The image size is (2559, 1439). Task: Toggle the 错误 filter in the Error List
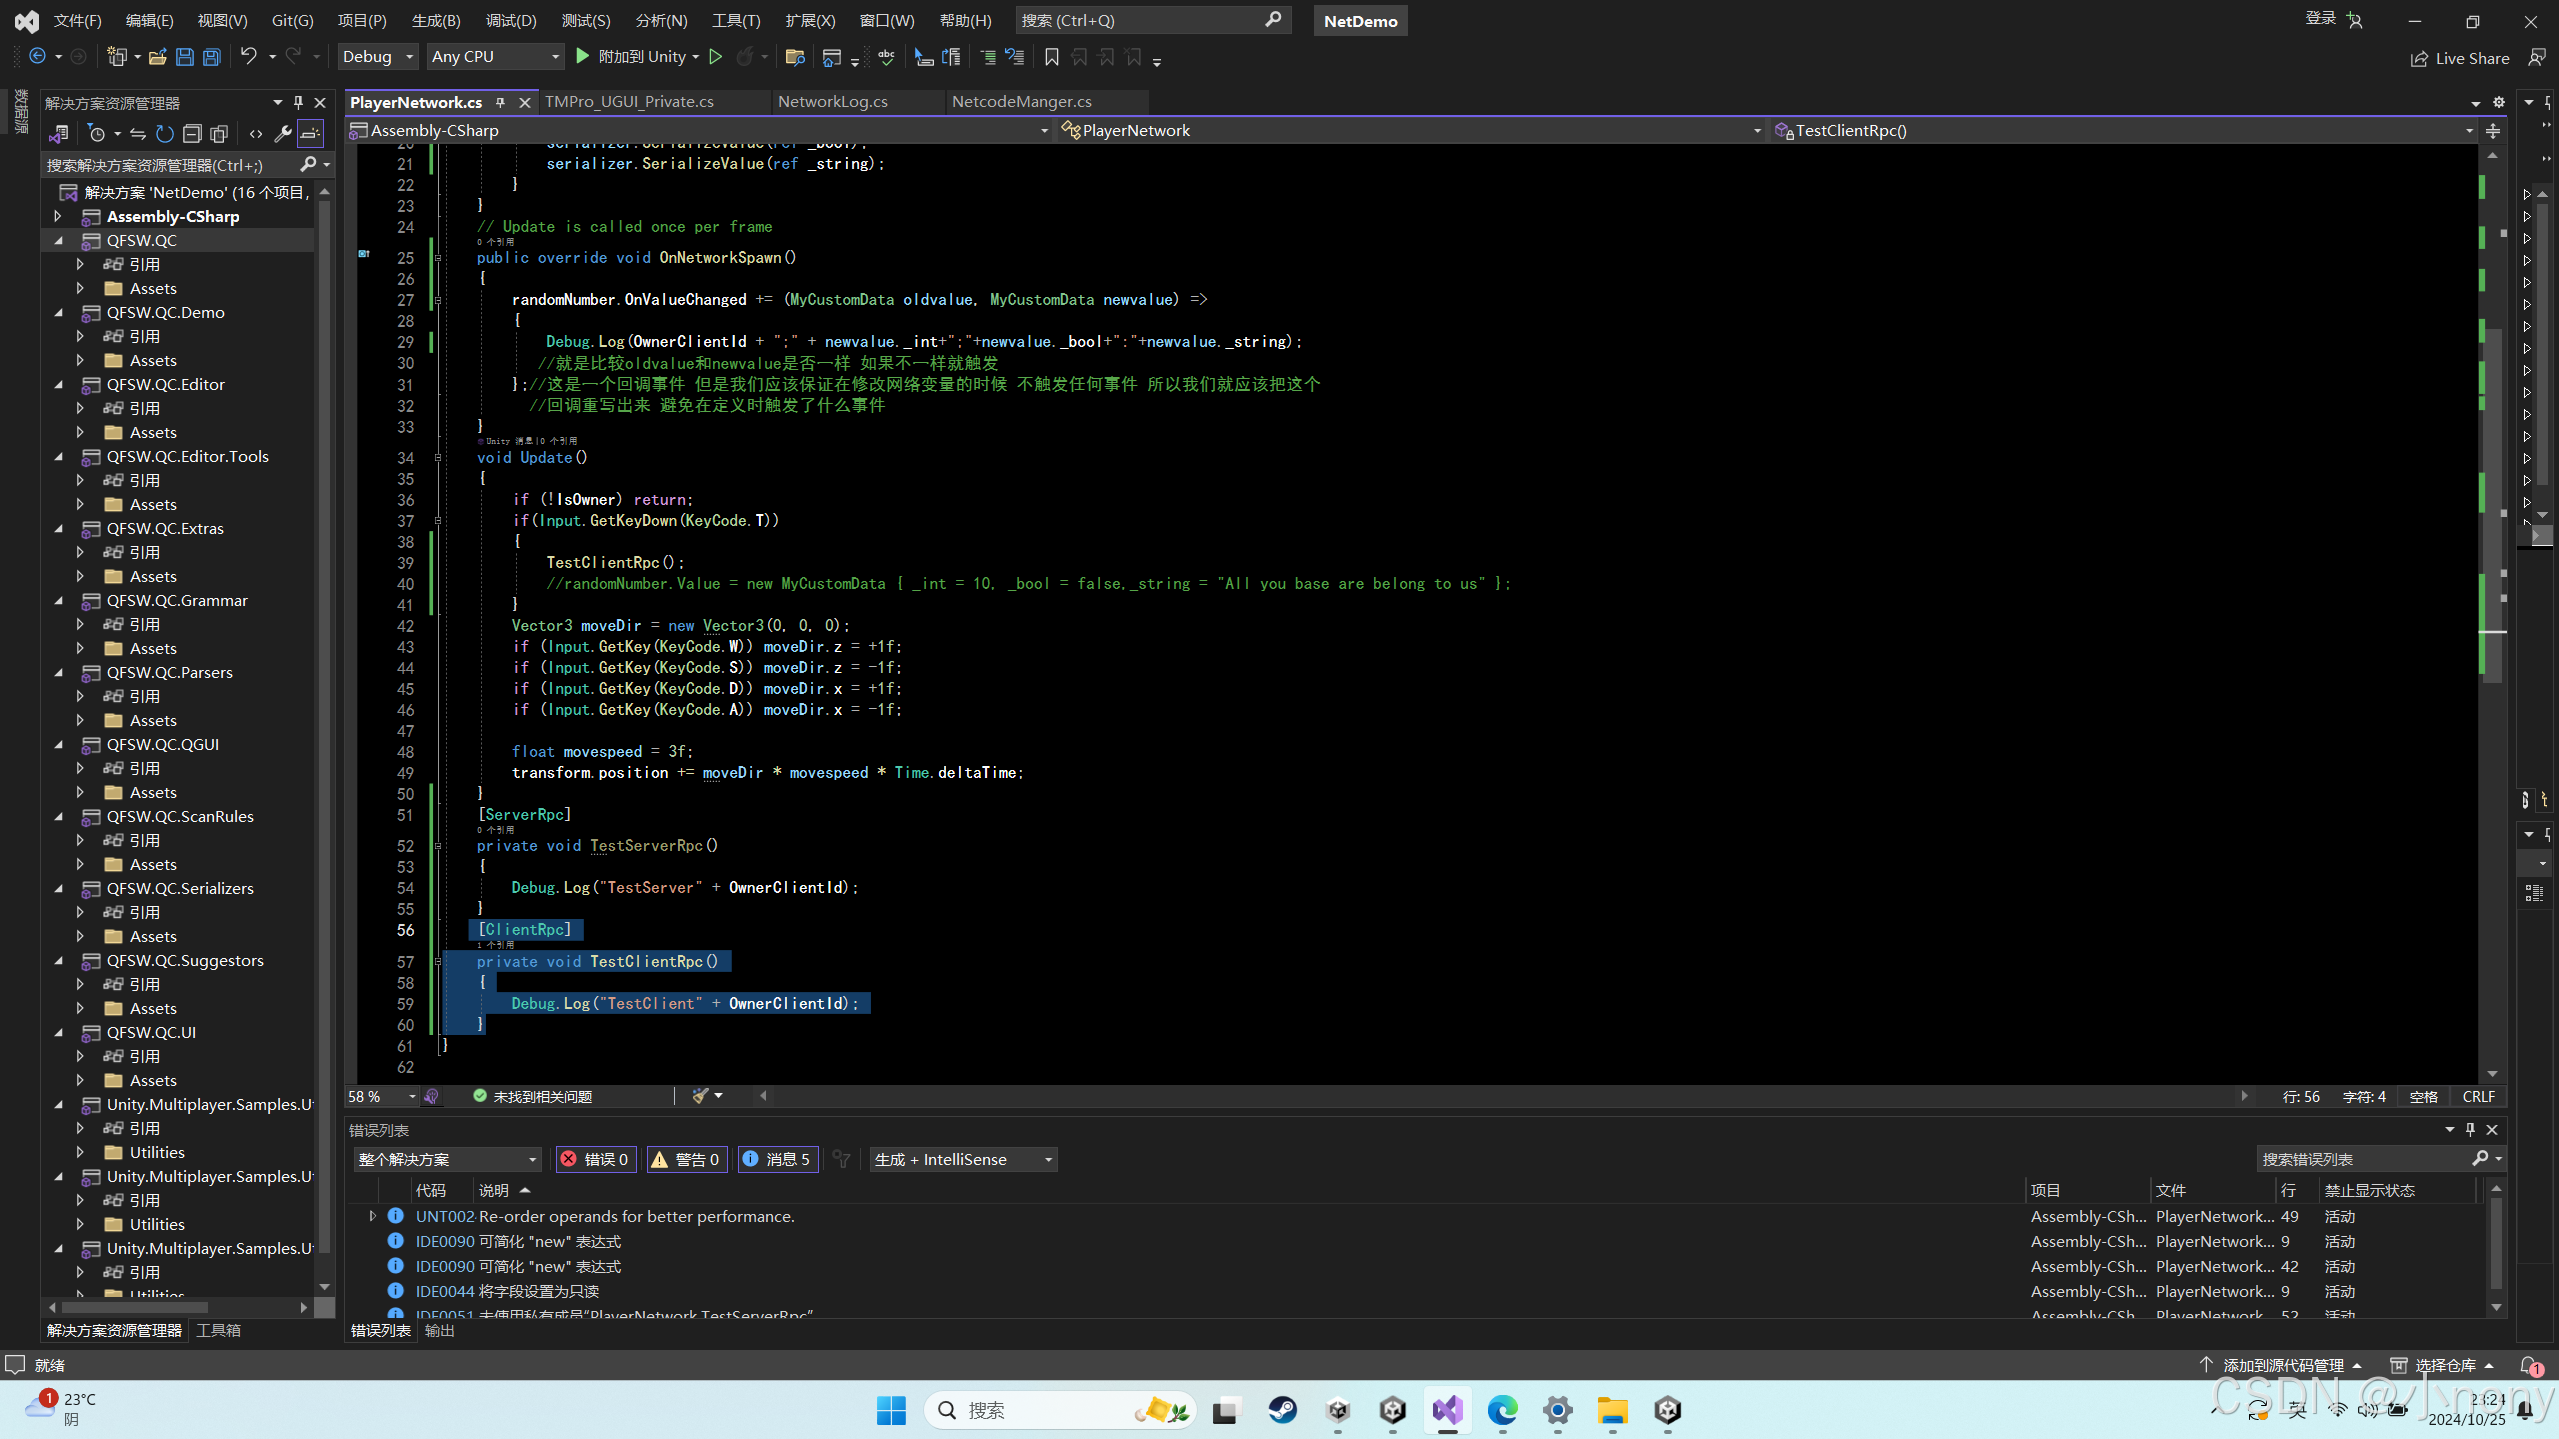pyautogui.click(x=595, y=1159)
